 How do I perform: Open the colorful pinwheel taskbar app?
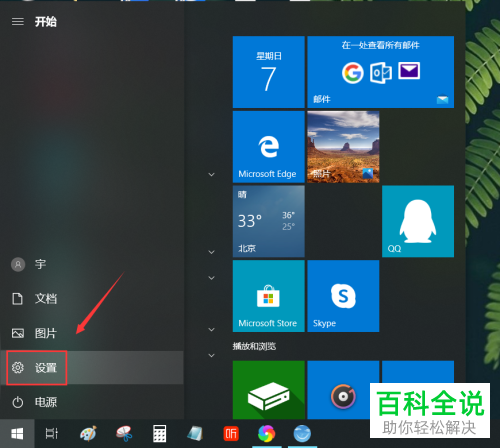pos(267,434)
